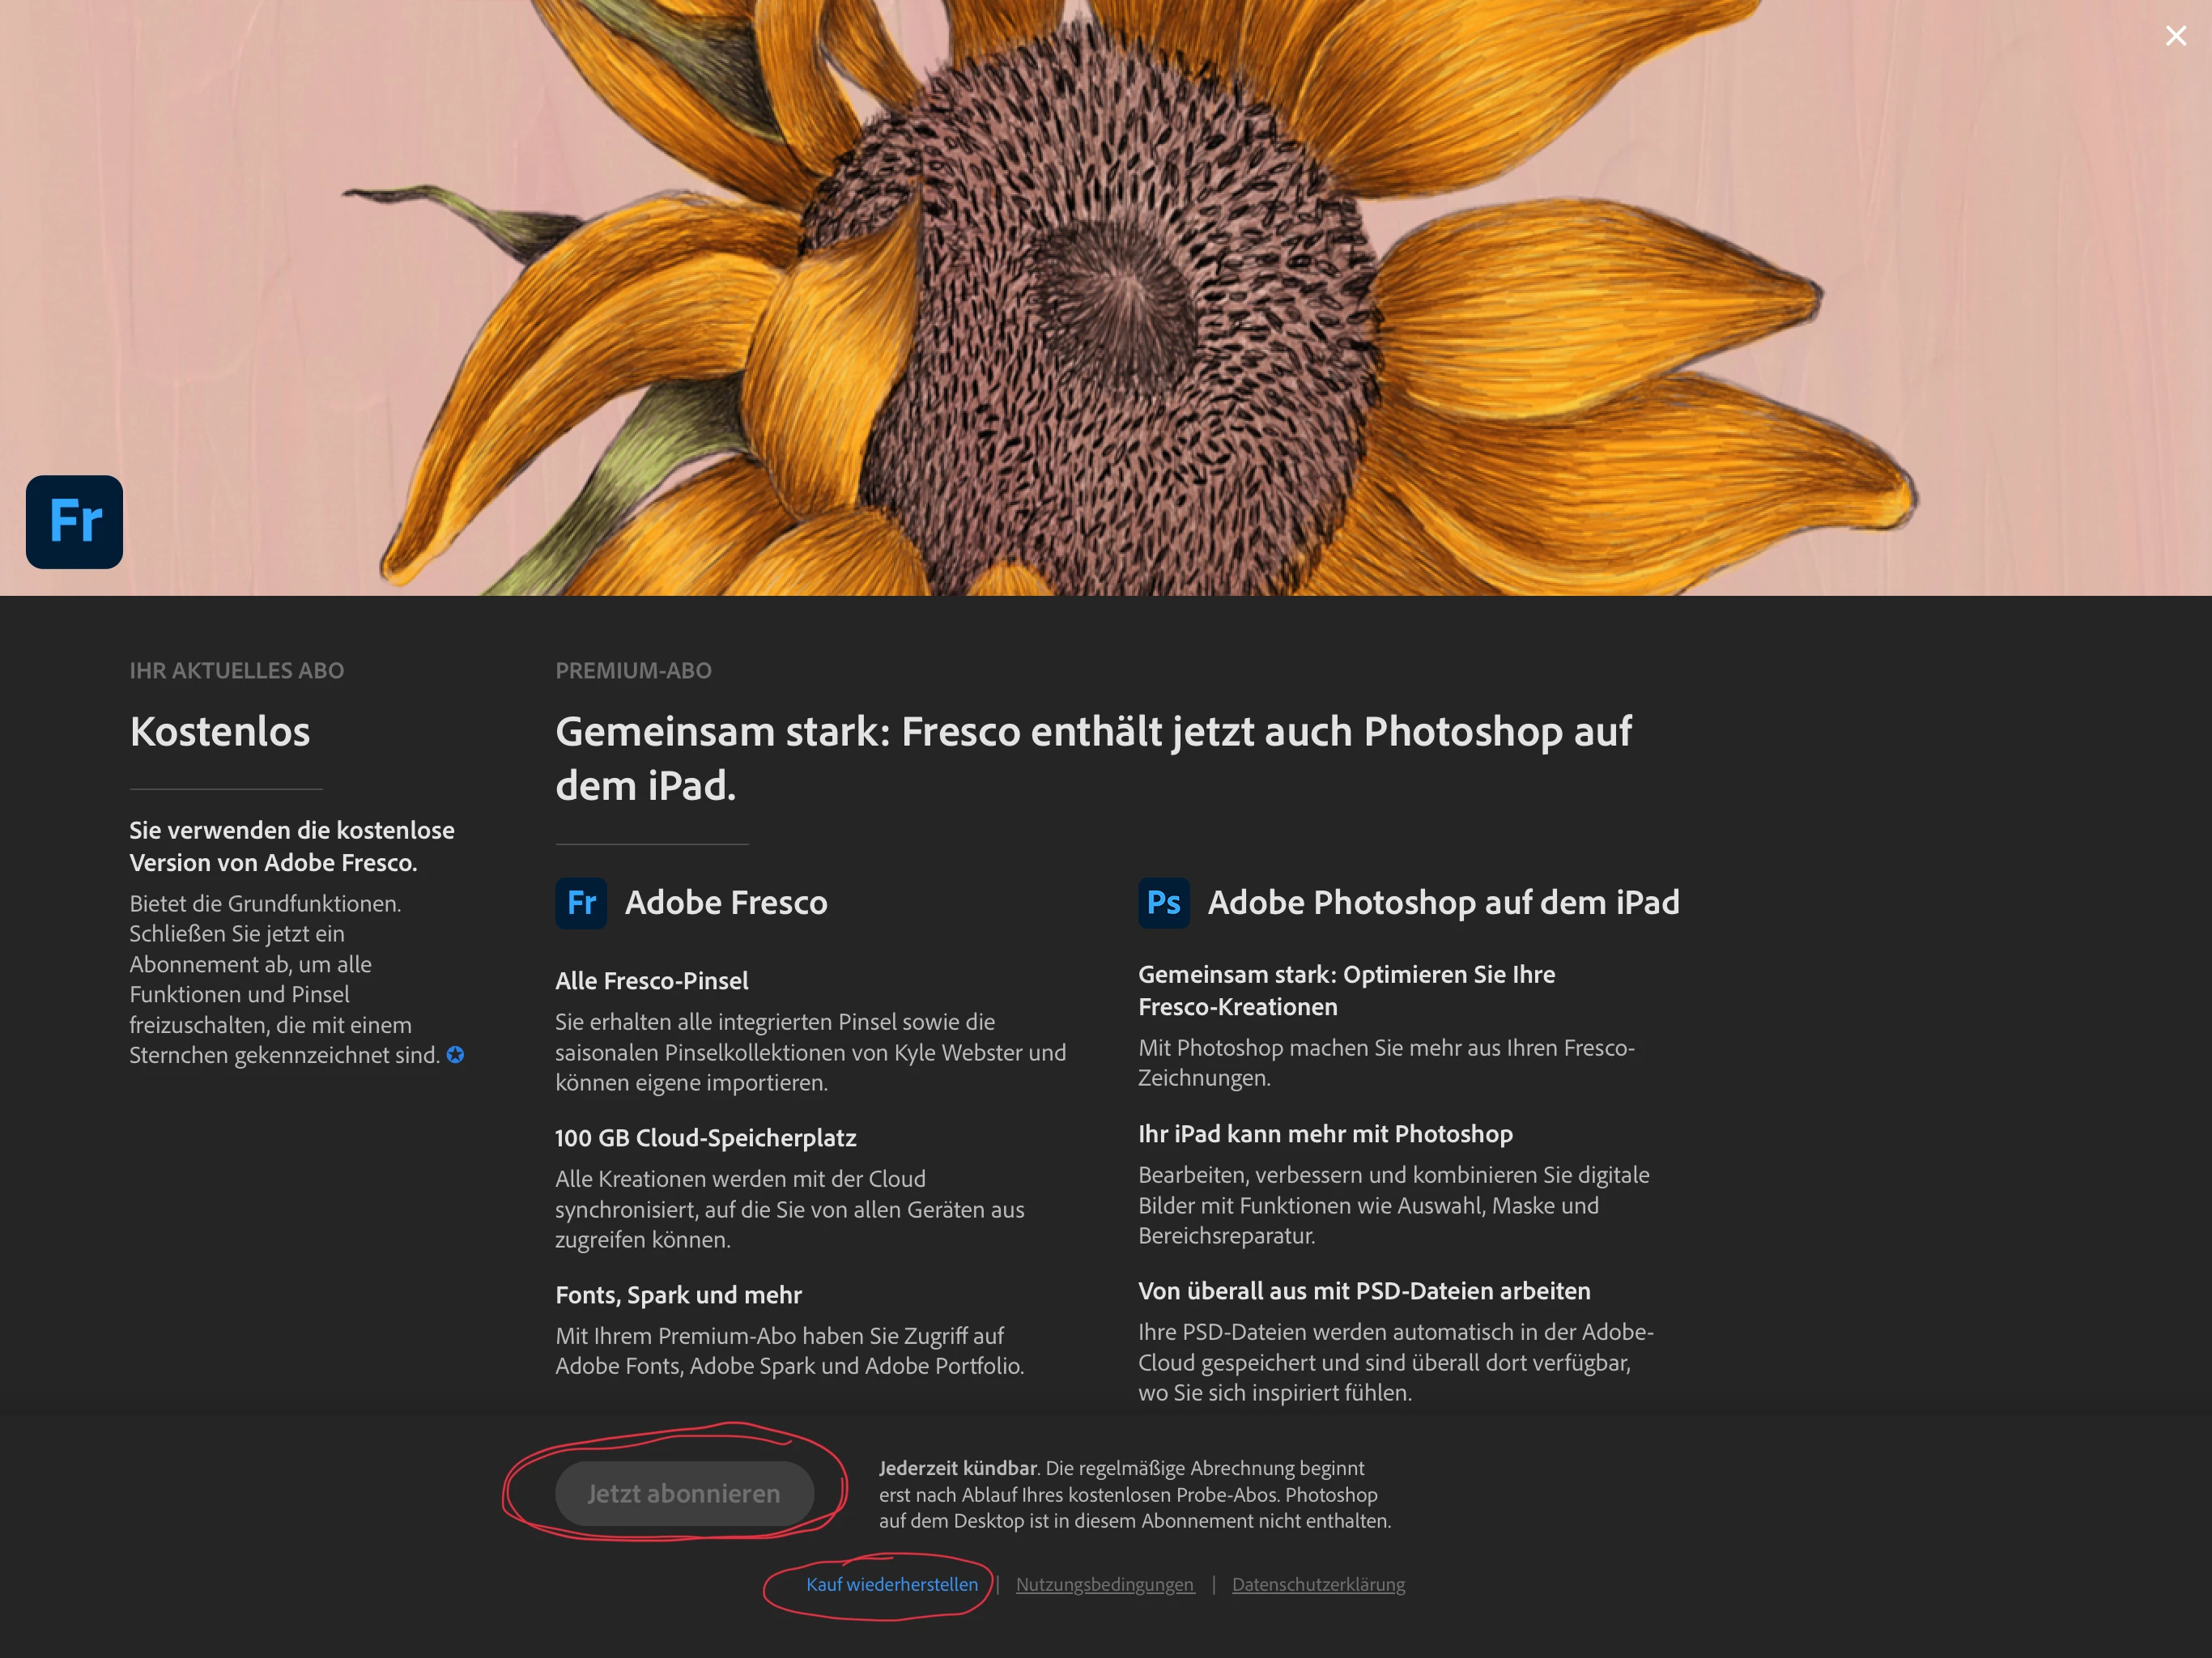Viewport: 2212px width, 1658px height.
Task: Click the Adobe Fresco section title
Action: click(x=726, y=903)
